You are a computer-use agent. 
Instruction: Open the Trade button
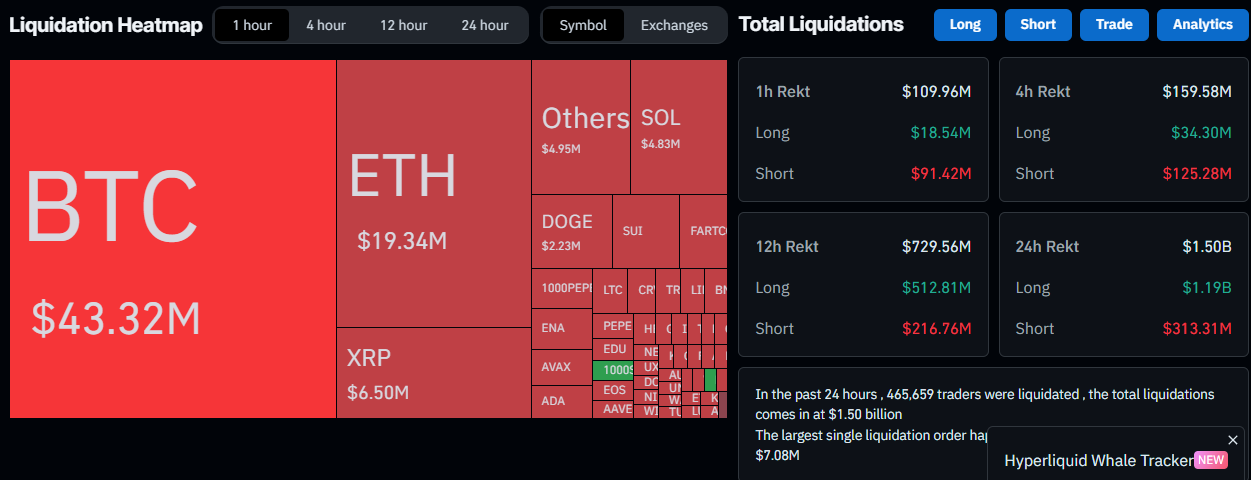[1113, 25]
